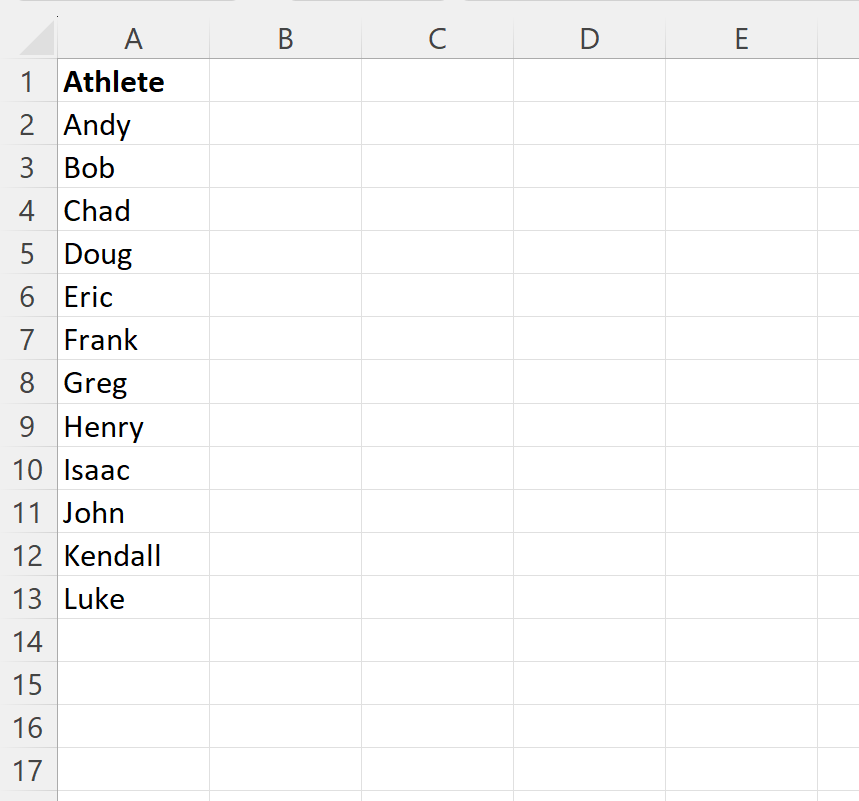The width and height of the screenshot is (859, 801).
Task: Select column header A
Action: pyautogui.click(x=133, y=39)
